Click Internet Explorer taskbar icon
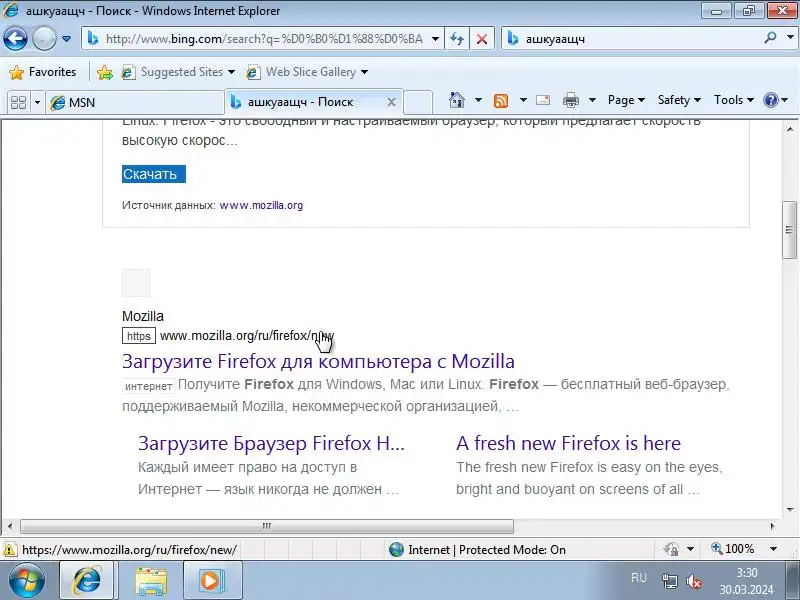The width and height of the screenshot is (800, 600). click(88, 581)
